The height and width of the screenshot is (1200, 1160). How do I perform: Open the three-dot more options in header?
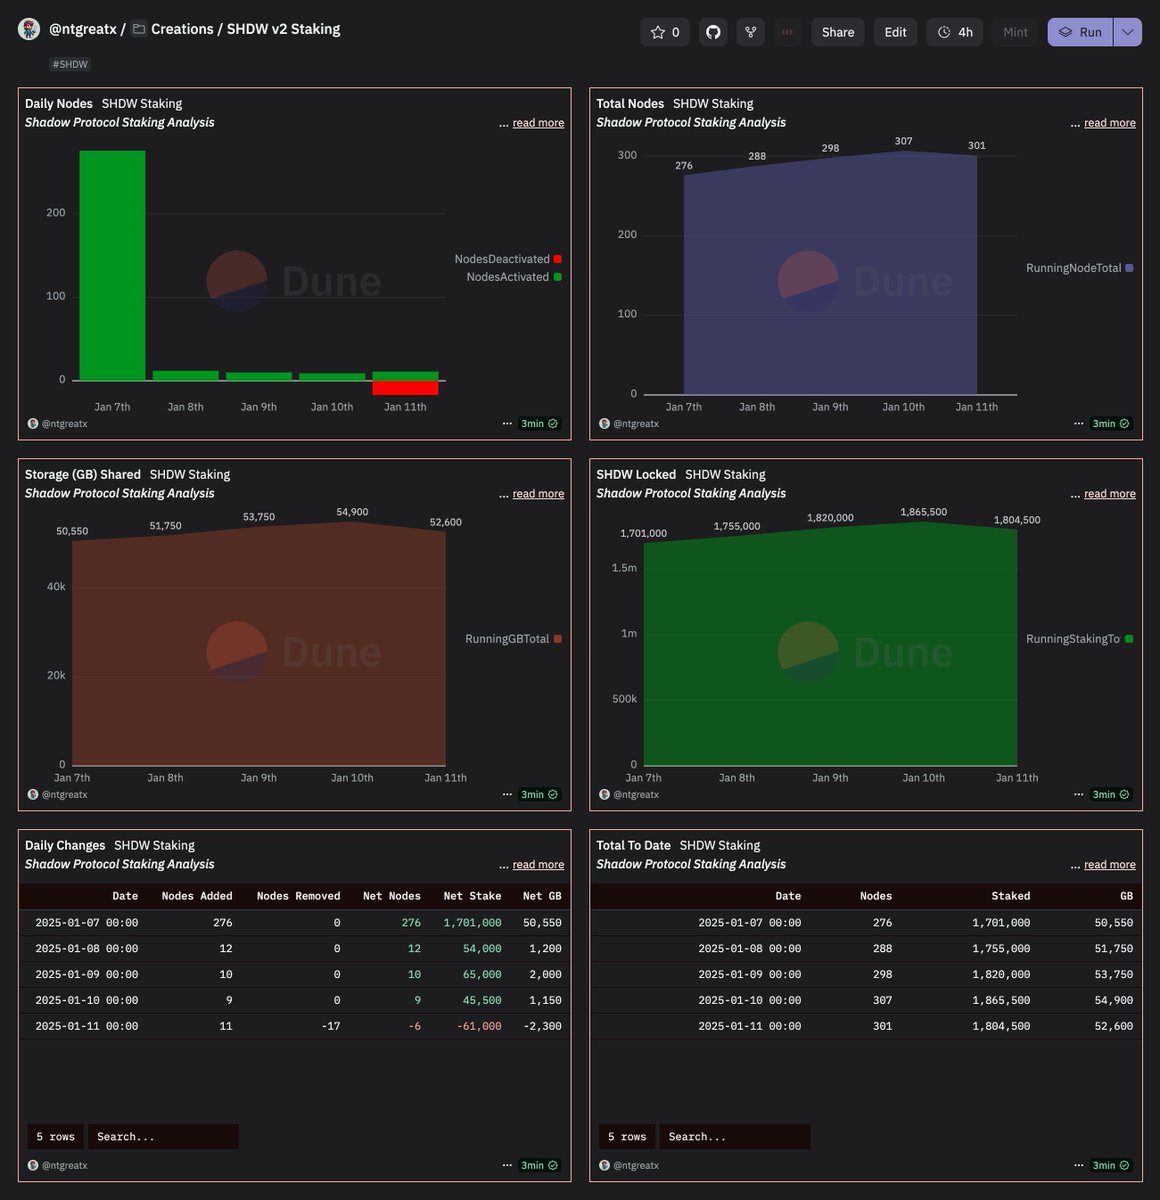[788, 32]
